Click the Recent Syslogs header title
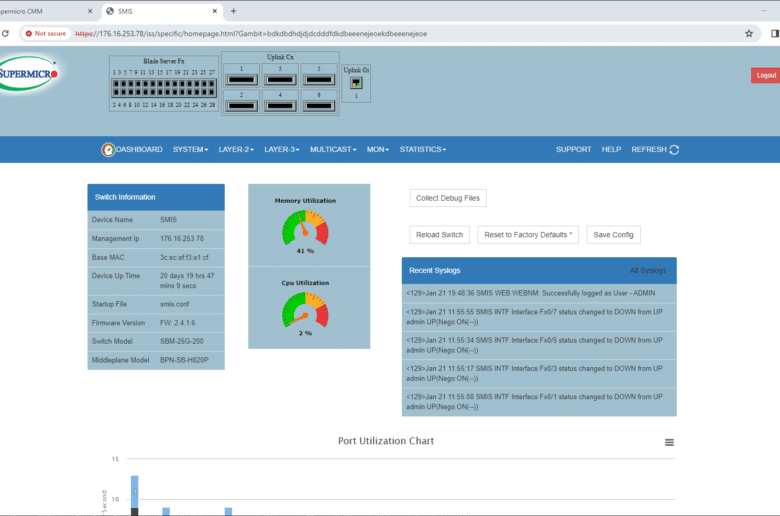Viewport: 780px width, 516px height. point(434,270)
